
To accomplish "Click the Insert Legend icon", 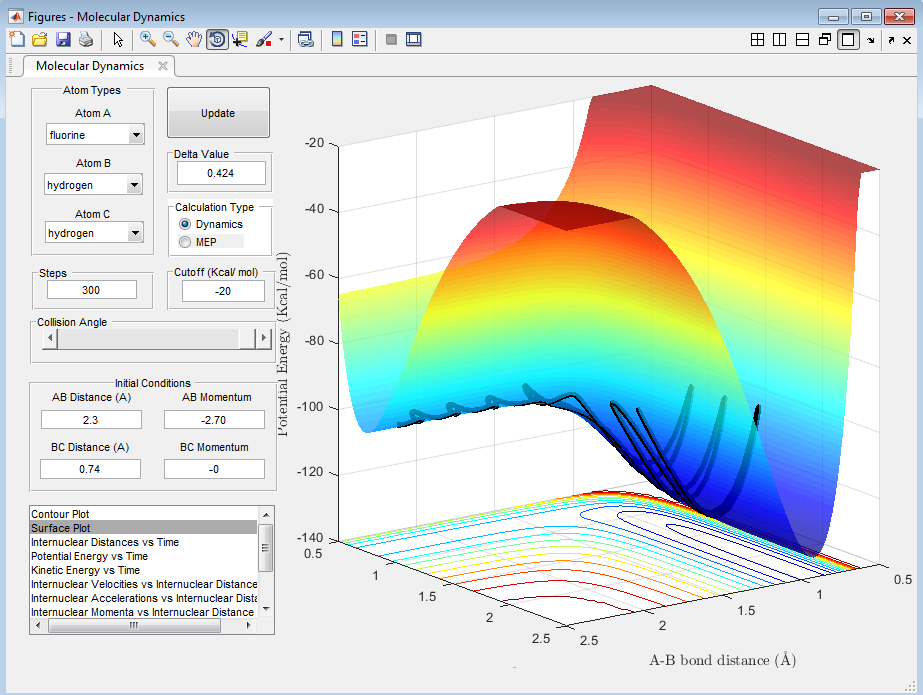I will point(360,39).
